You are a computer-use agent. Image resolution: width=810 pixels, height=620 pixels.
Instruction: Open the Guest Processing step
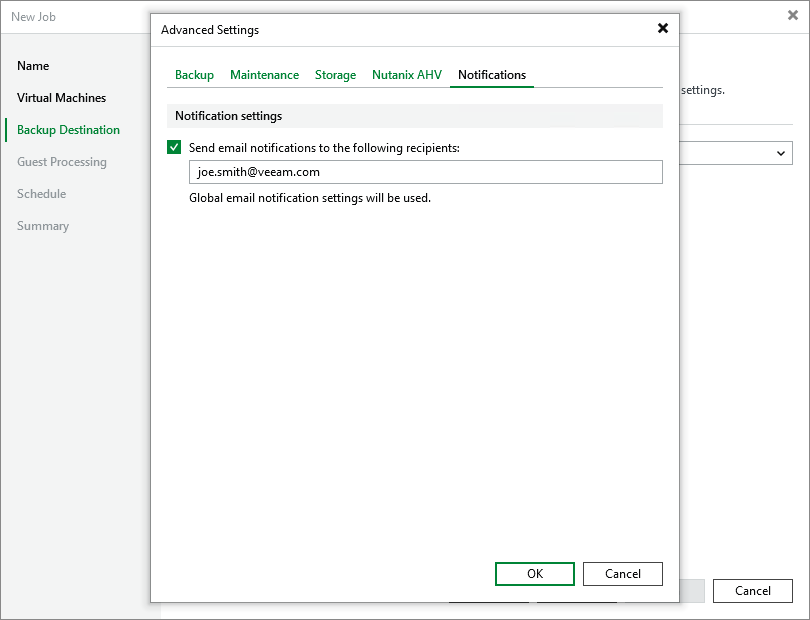tap(62, 162)
